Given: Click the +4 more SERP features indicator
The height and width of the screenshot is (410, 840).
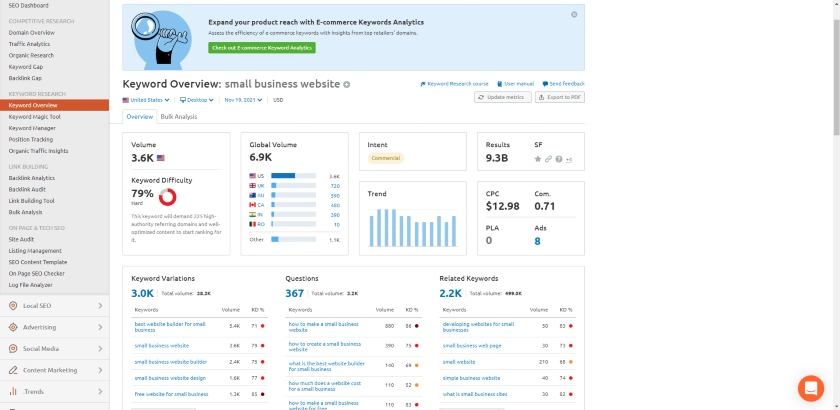Looking at the screenshot, I should click(569, 160).
